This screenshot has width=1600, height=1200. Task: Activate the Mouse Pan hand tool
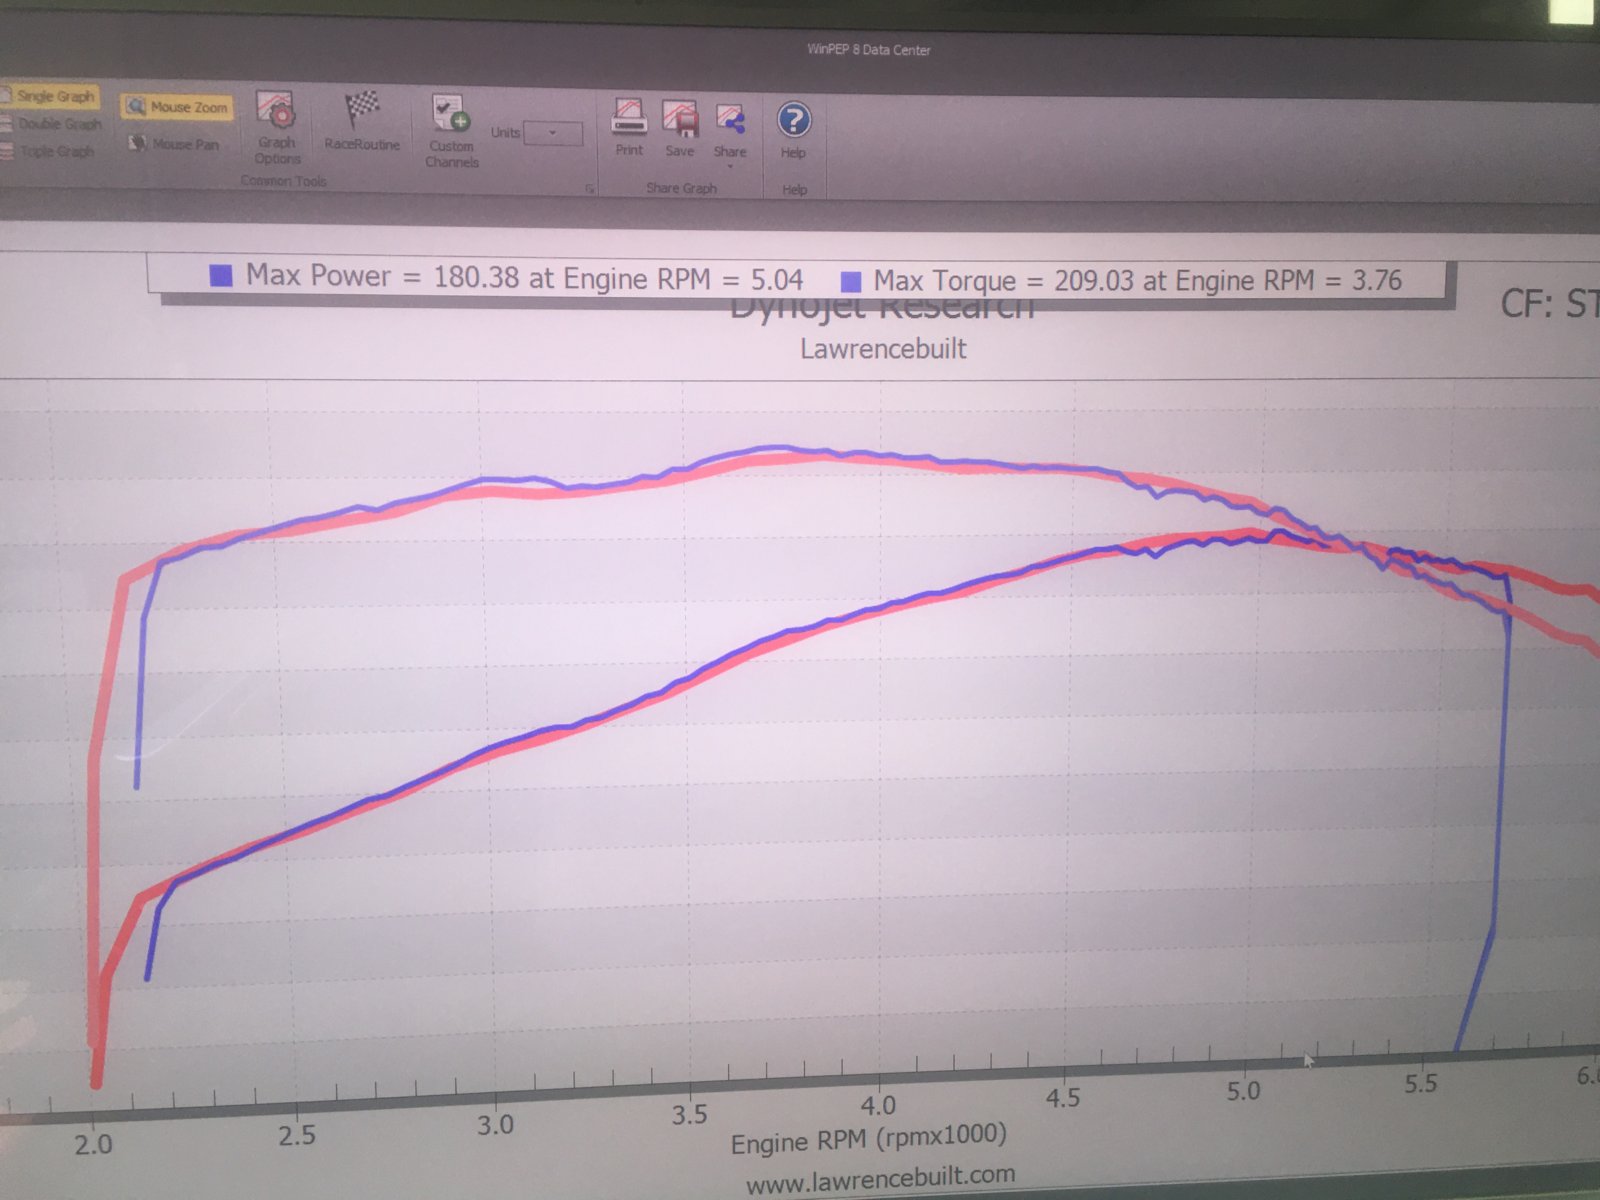(x=173, y=144)
